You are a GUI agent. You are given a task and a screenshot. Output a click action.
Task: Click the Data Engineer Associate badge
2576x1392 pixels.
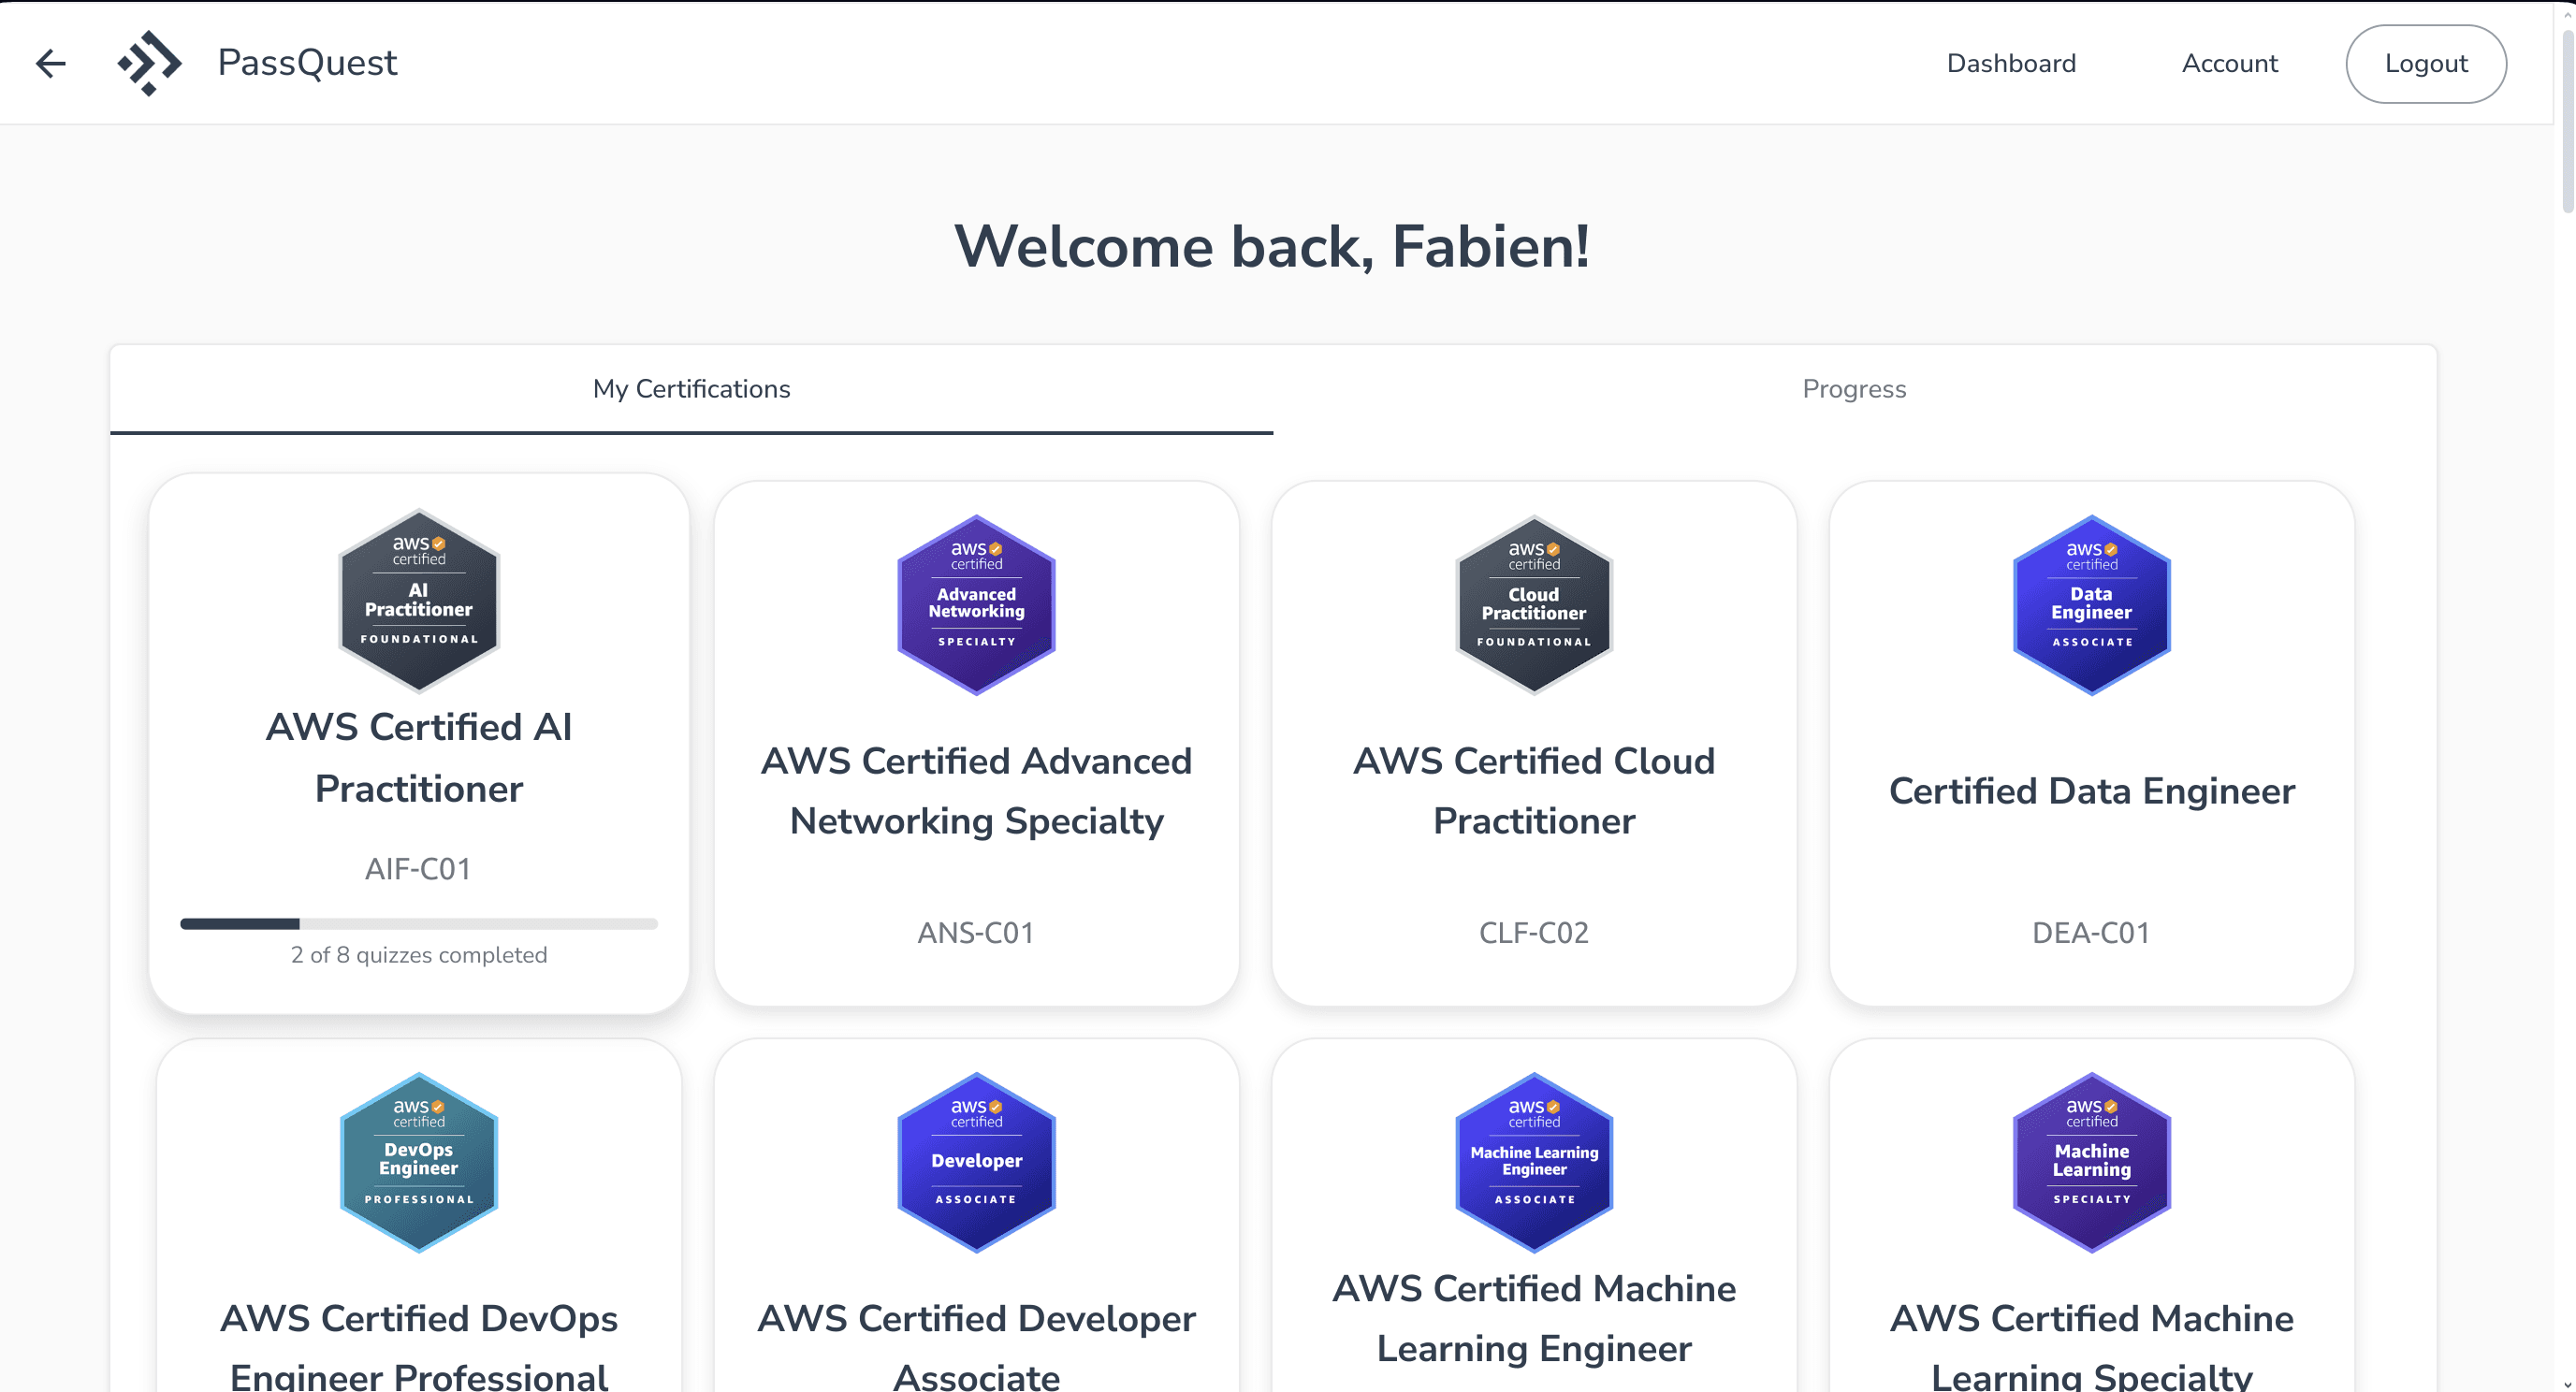click(2091, 603)
